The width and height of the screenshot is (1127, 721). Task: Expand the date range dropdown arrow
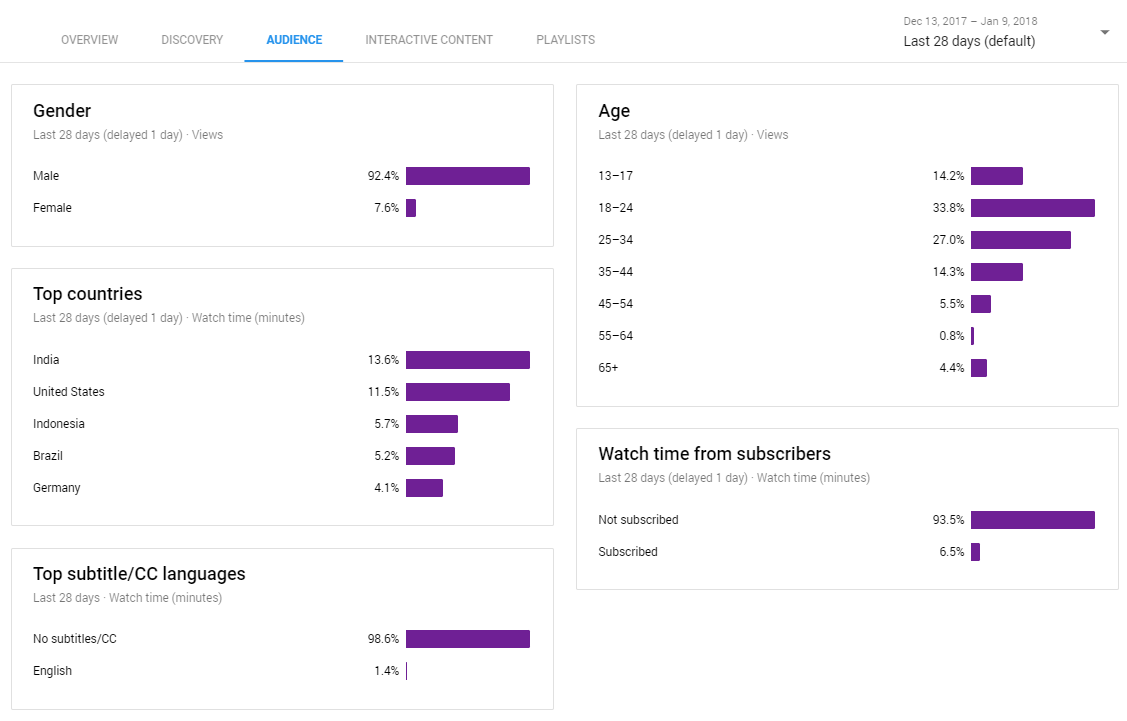[x=1104, y=32]
